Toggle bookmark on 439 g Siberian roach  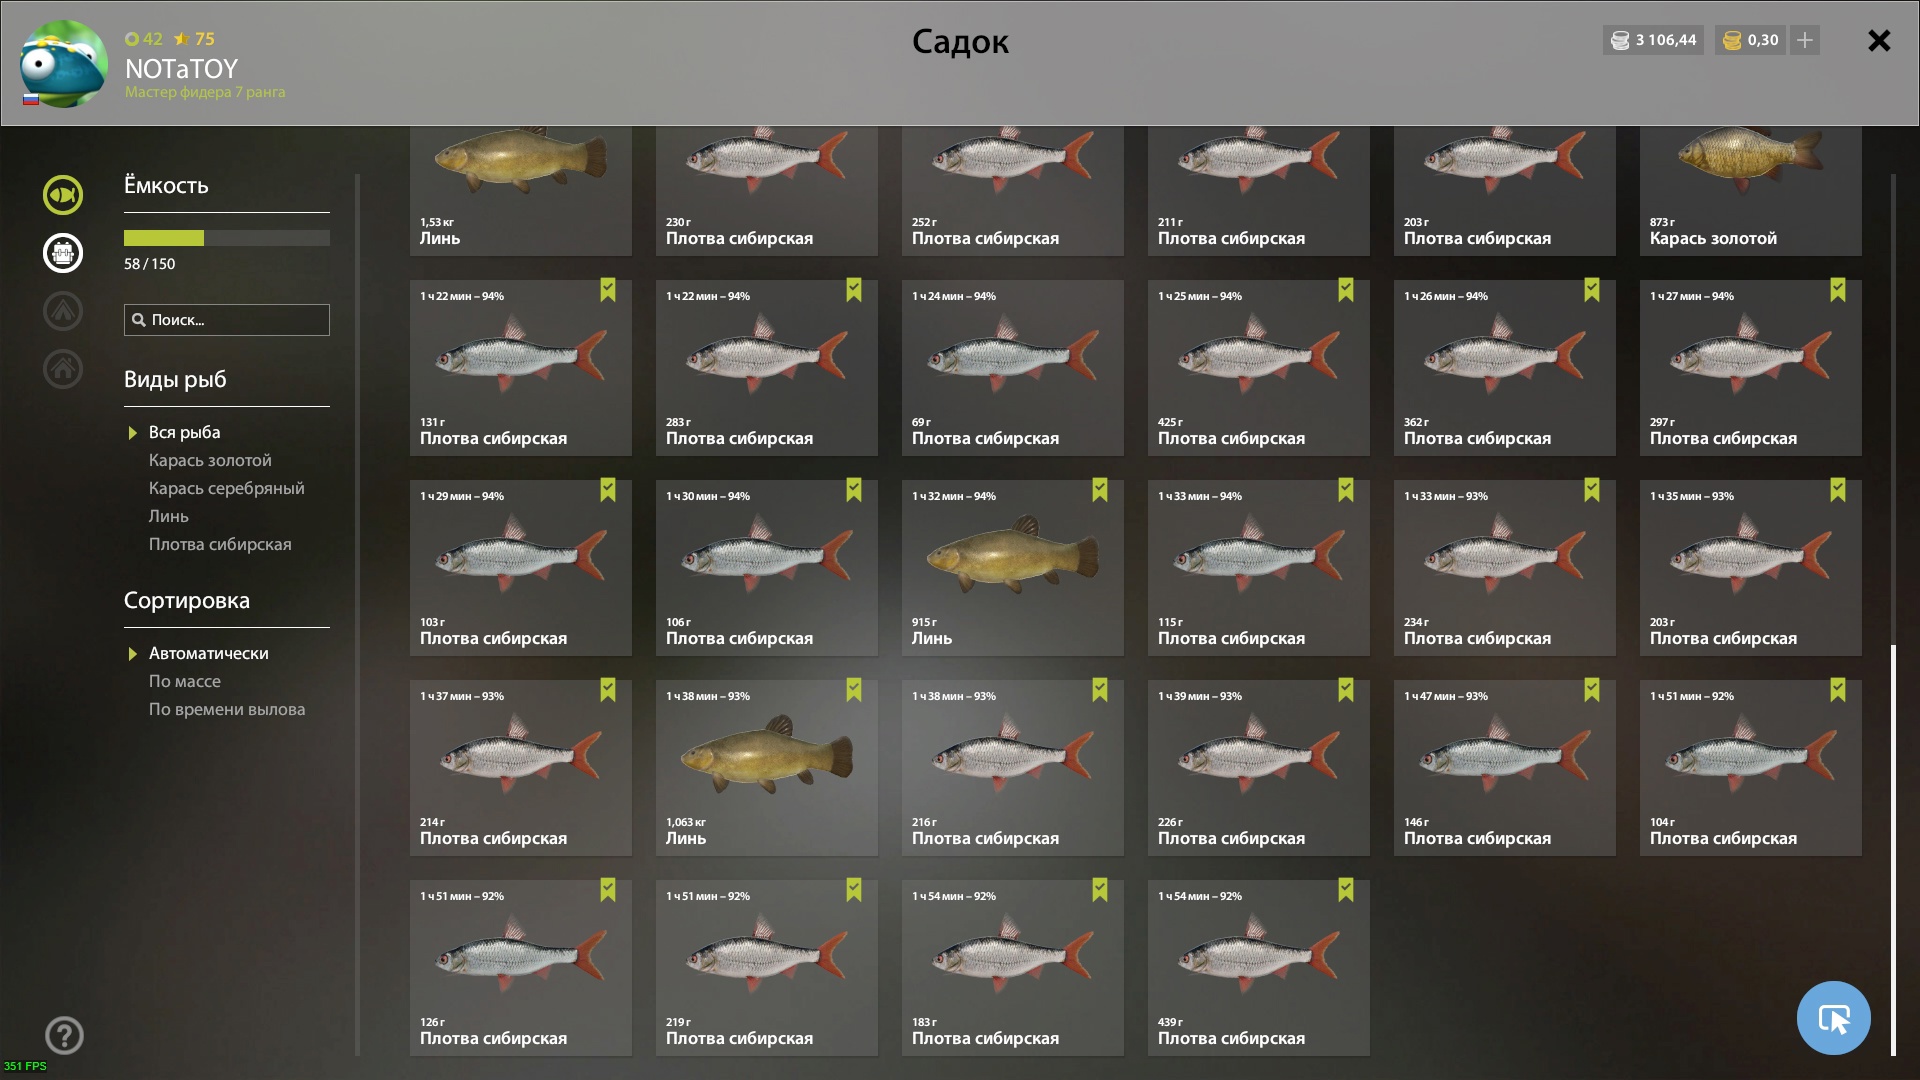point(1346,890)
